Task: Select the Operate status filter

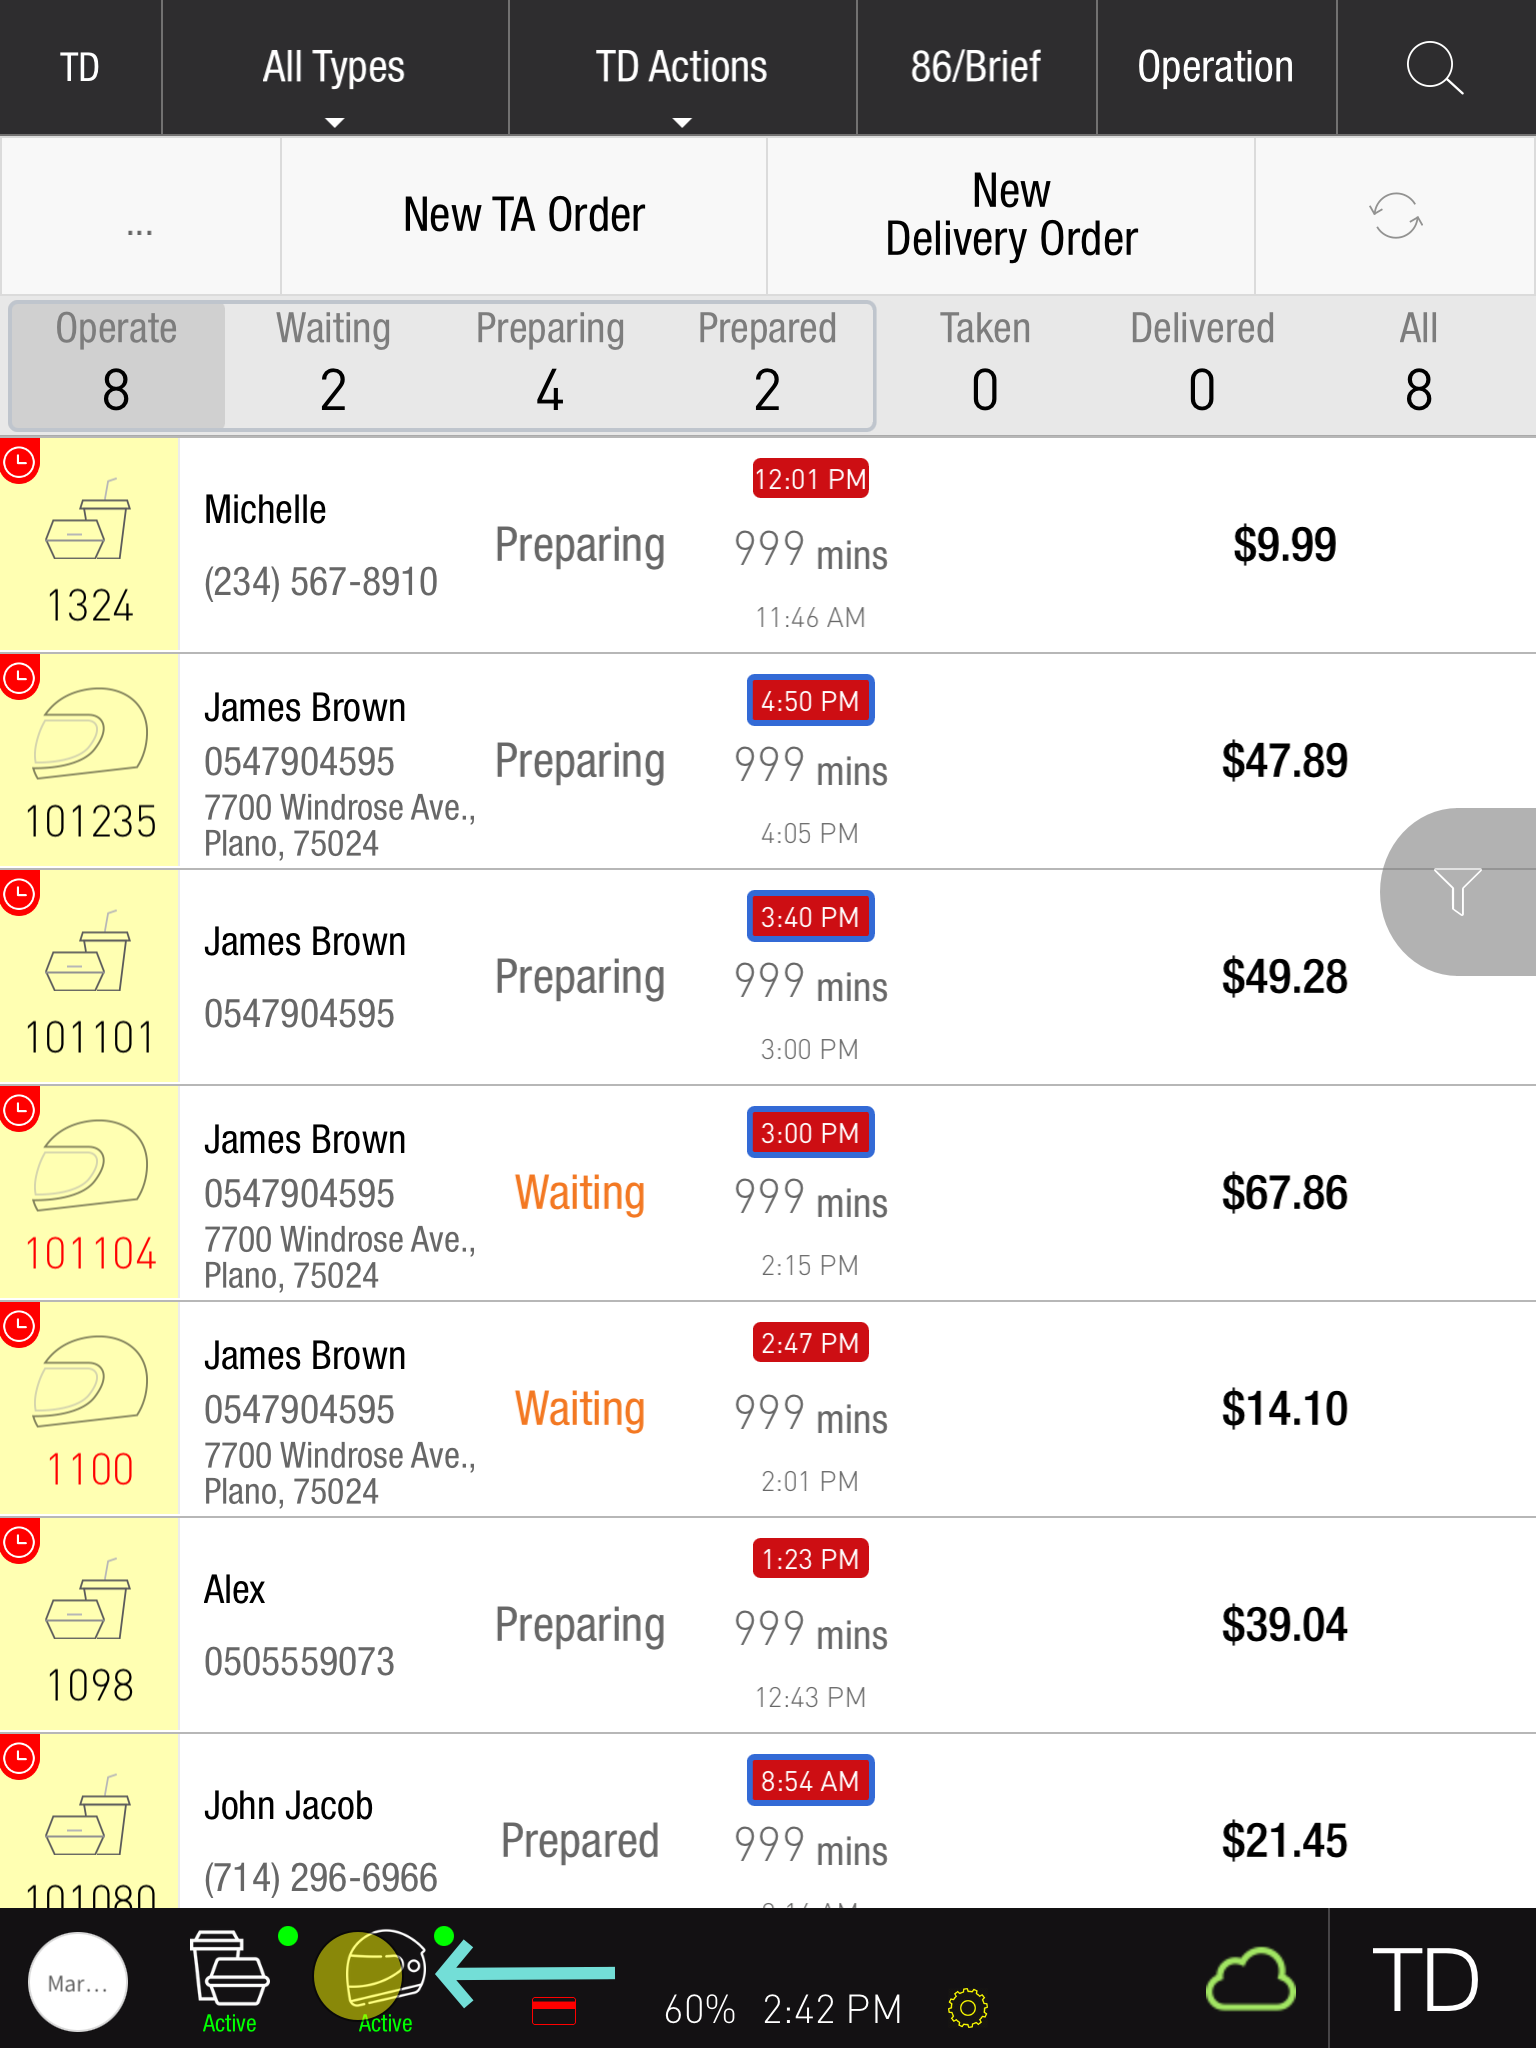Action: [x=116, y=365]
